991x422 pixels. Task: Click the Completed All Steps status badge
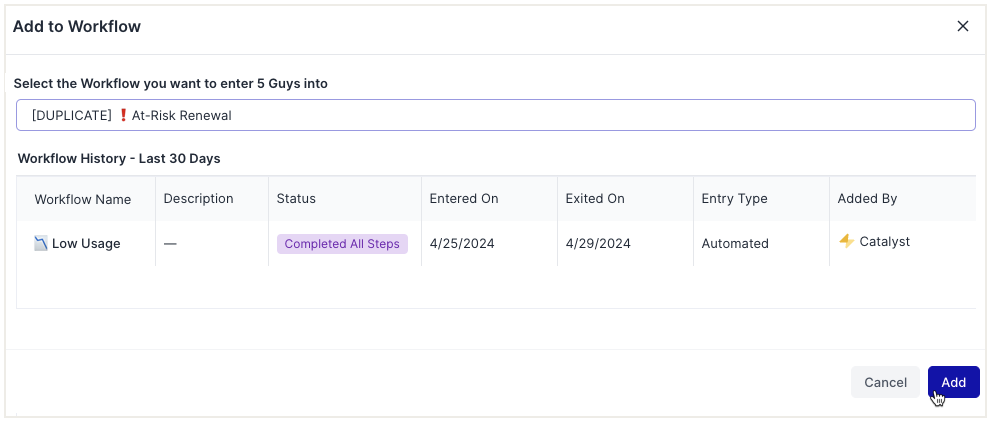click(342, 244)
